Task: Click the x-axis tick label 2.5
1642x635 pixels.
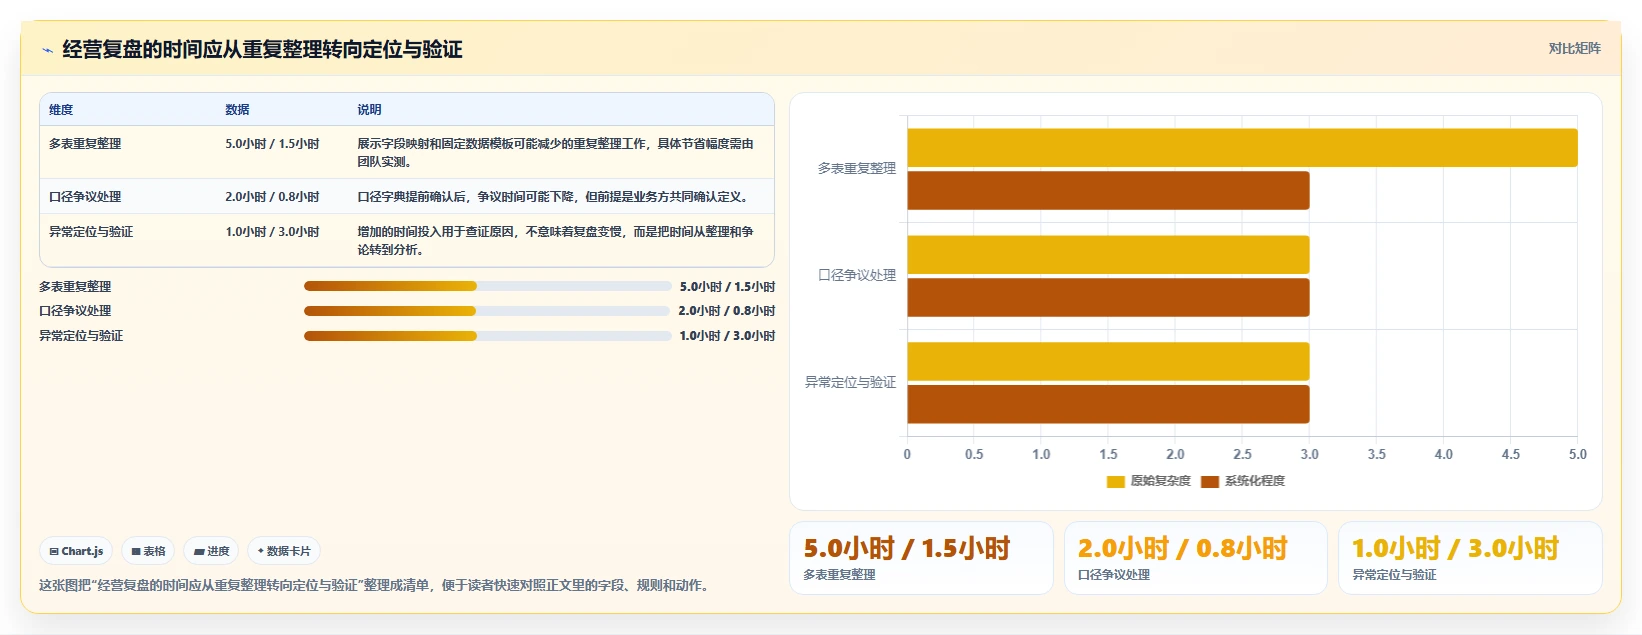Action: [x=1242, y=454]
